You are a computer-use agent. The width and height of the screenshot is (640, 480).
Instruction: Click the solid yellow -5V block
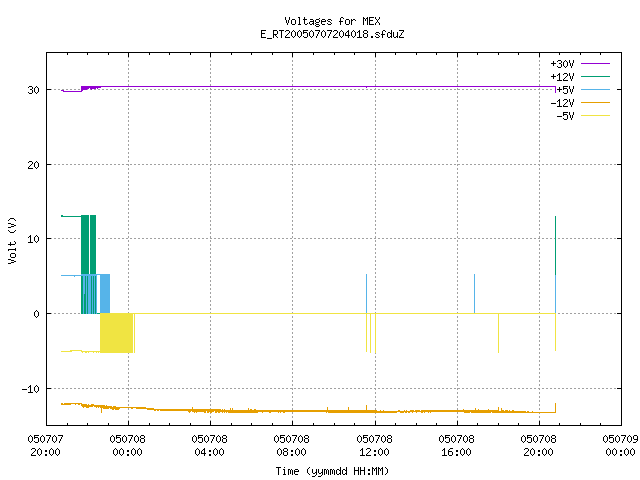click(116, 333)
